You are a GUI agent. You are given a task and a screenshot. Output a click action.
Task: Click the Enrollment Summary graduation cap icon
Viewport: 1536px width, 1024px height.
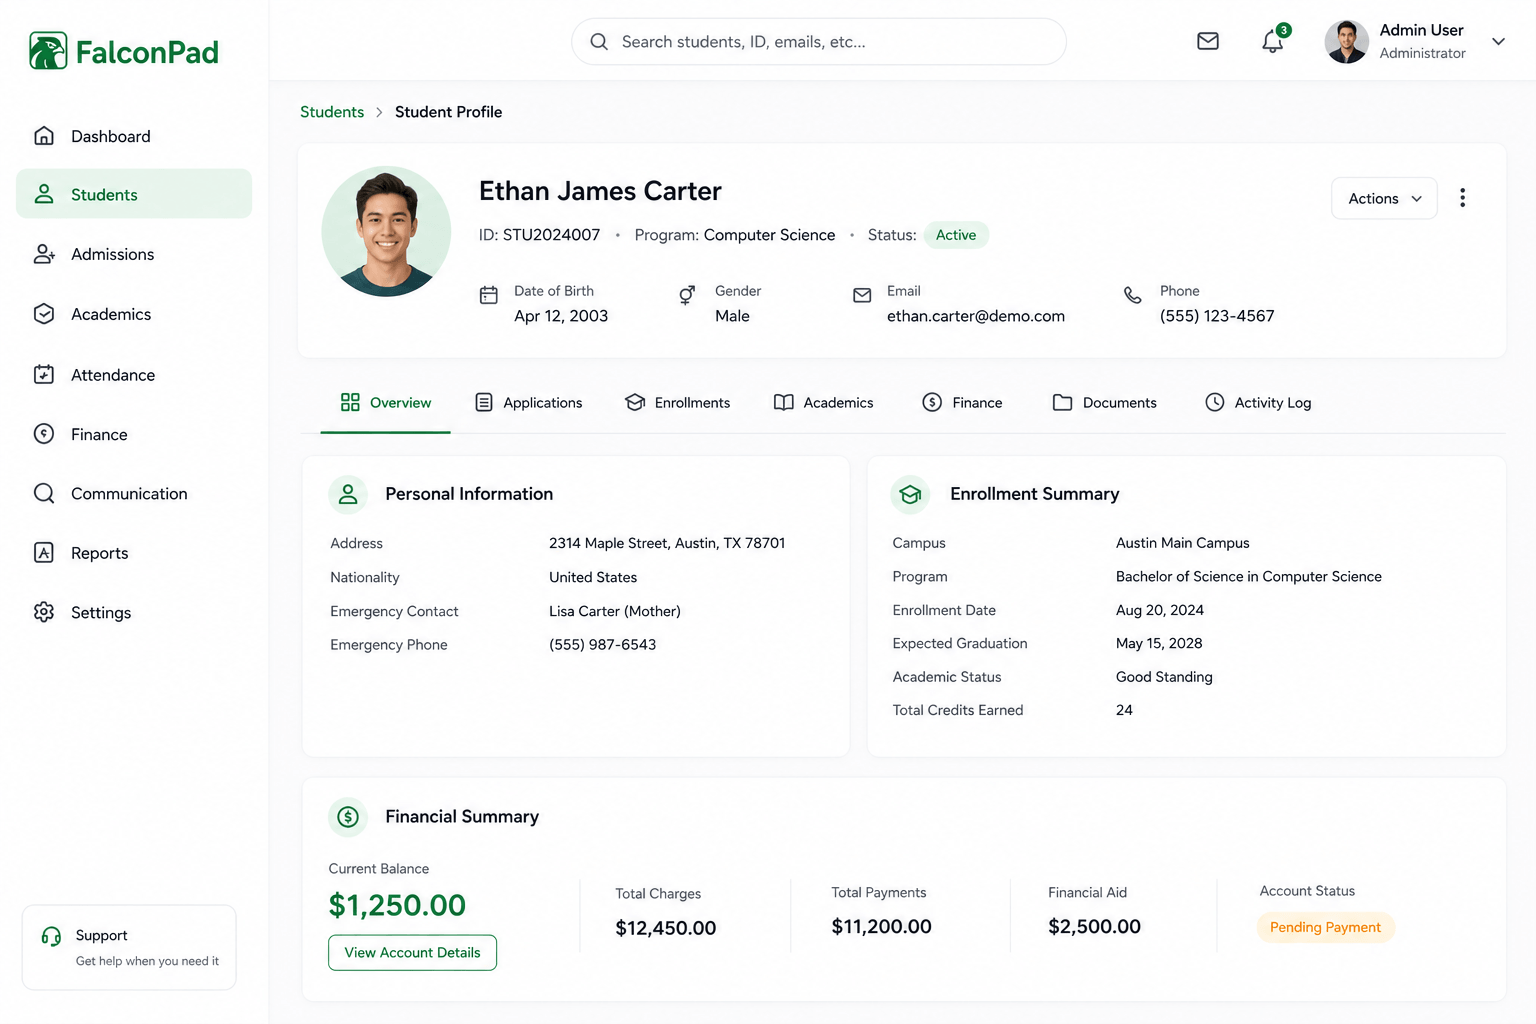(910, 494)
